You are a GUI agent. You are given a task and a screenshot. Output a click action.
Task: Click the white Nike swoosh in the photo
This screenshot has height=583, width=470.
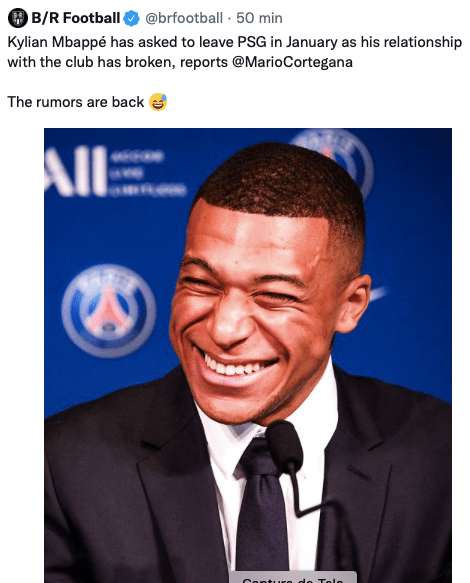(377, 295)
